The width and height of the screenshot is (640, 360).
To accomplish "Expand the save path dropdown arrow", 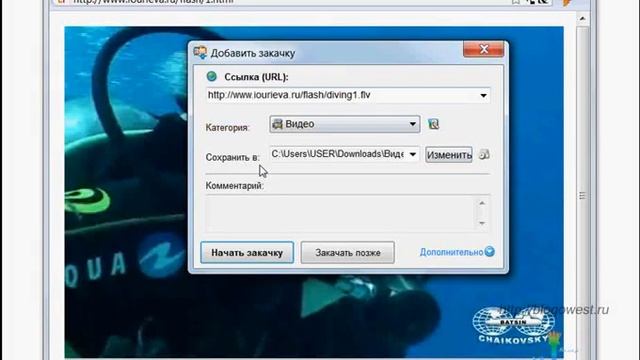I will tap(413, 154).
